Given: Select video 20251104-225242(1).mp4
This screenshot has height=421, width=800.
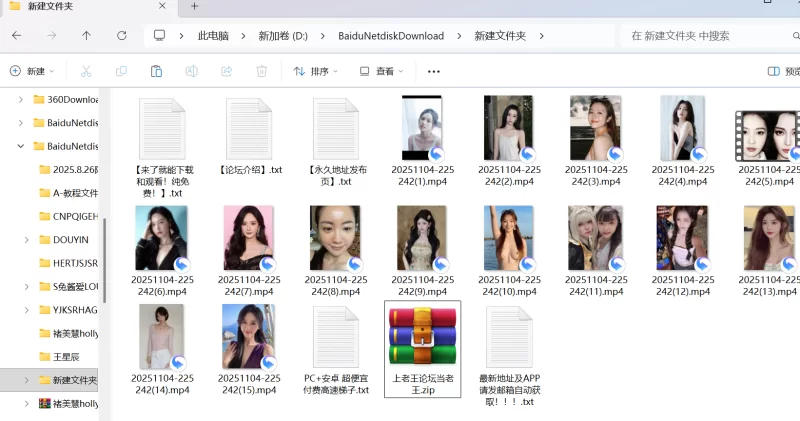Looking at the screenshot, I should coord(422,141).
